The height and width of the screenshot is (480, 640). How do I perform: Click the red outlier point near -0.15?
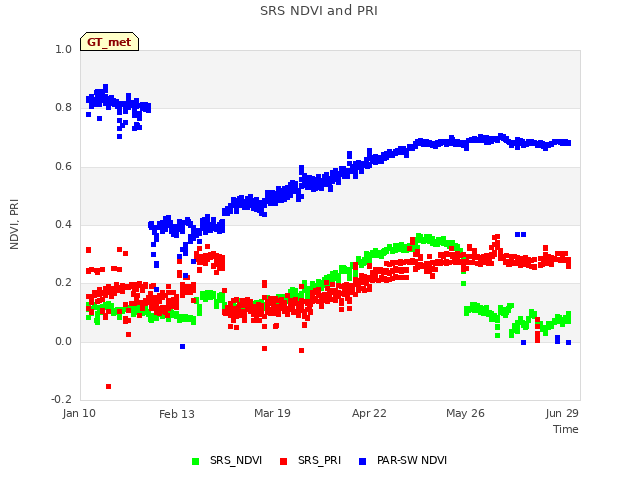coord(109,387)
